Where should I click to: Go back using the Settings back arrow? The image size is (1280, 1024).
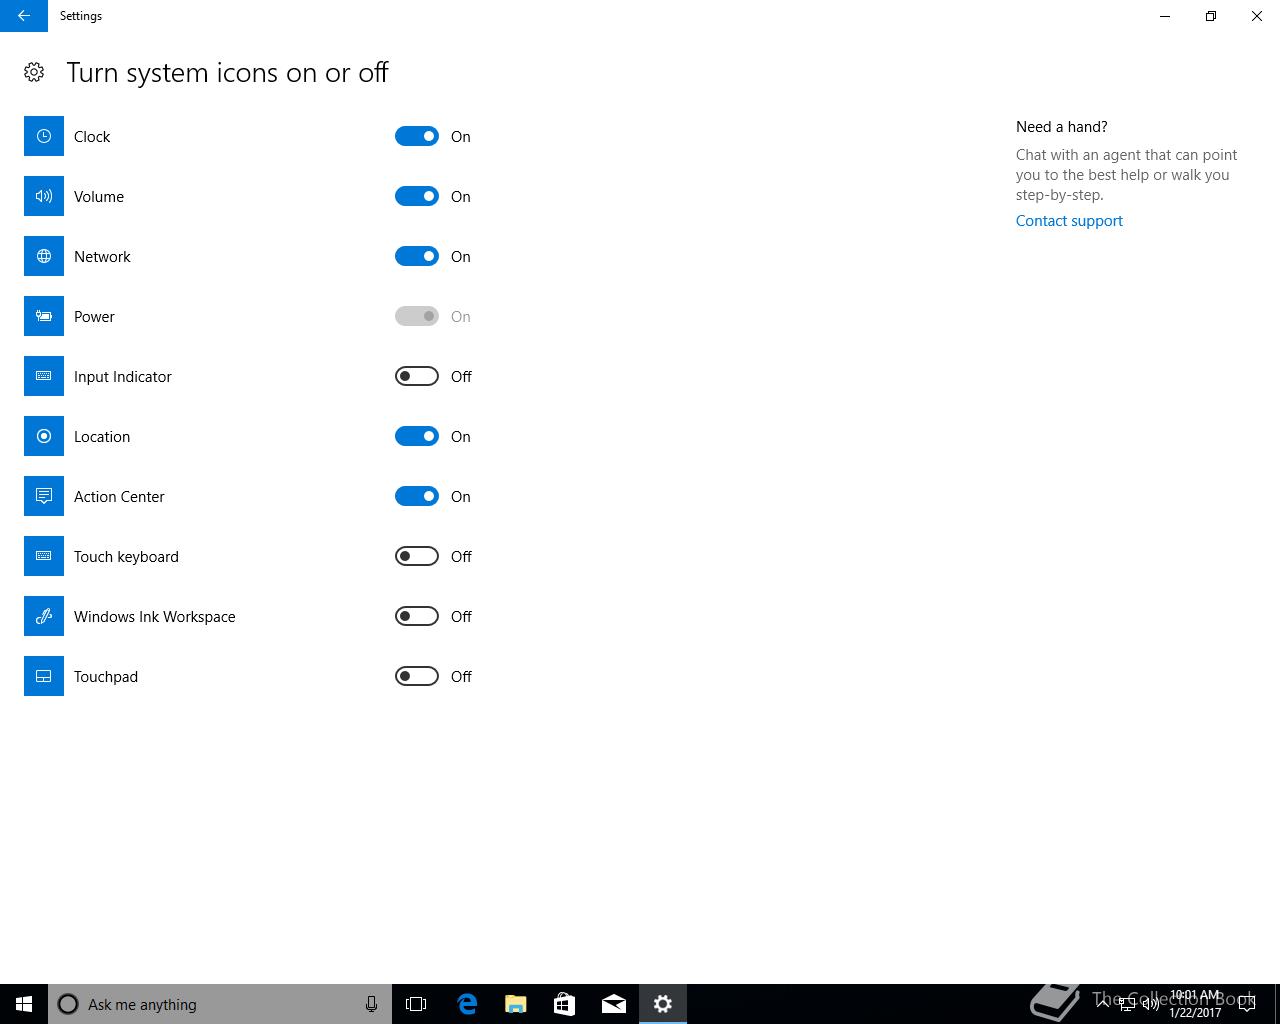(24, 16)
